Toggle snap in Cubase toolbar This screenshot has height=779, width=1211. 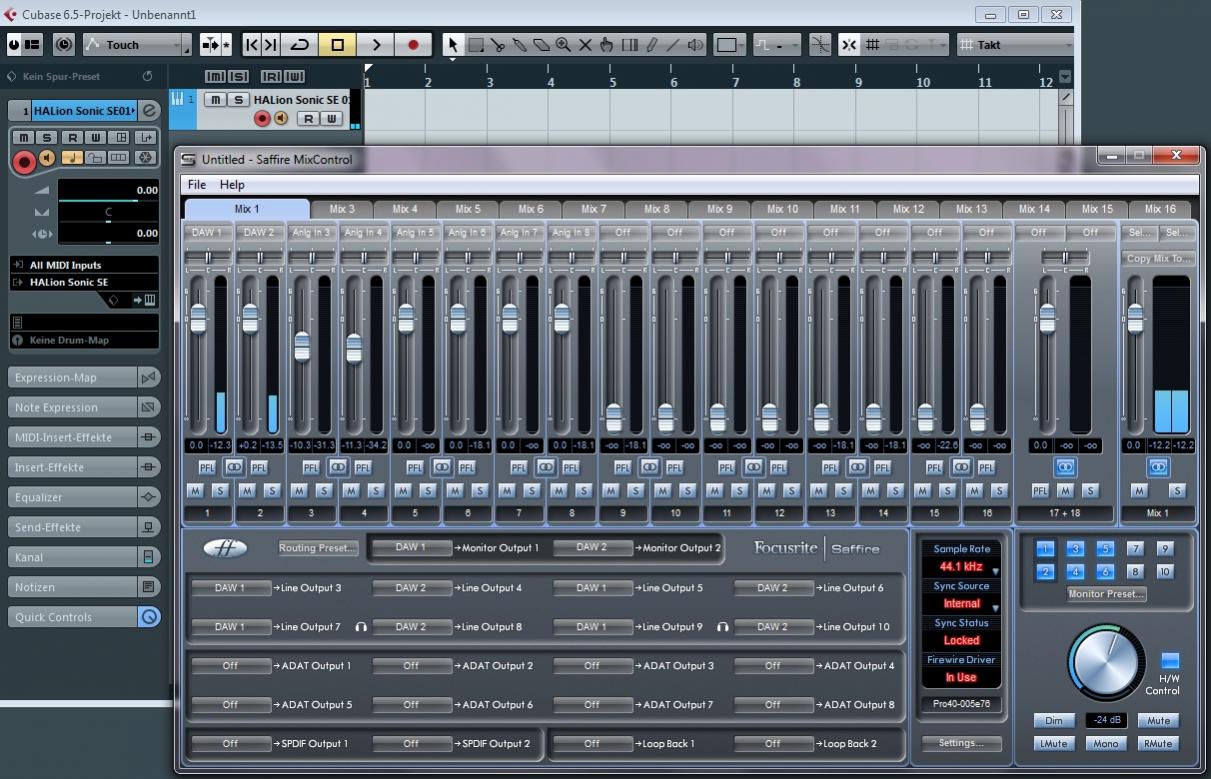[849, 45]
